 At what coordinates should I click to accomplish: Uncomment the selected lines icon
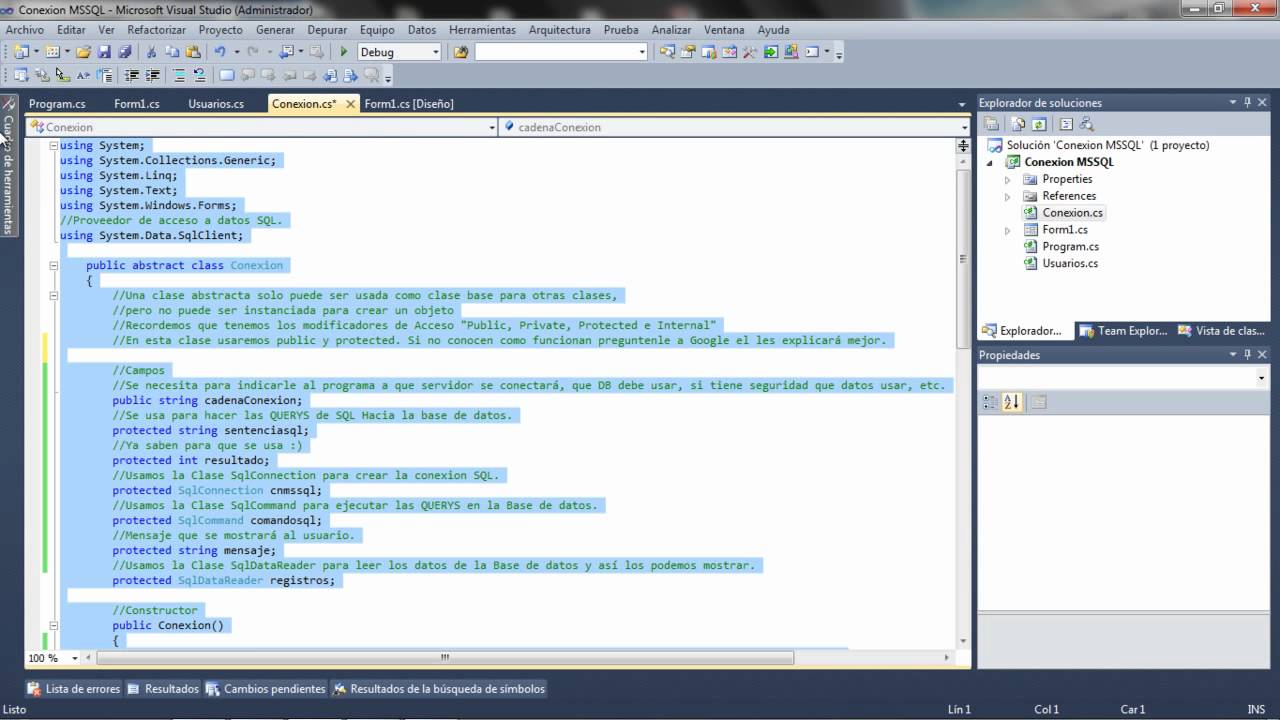[x=200, y=75]
